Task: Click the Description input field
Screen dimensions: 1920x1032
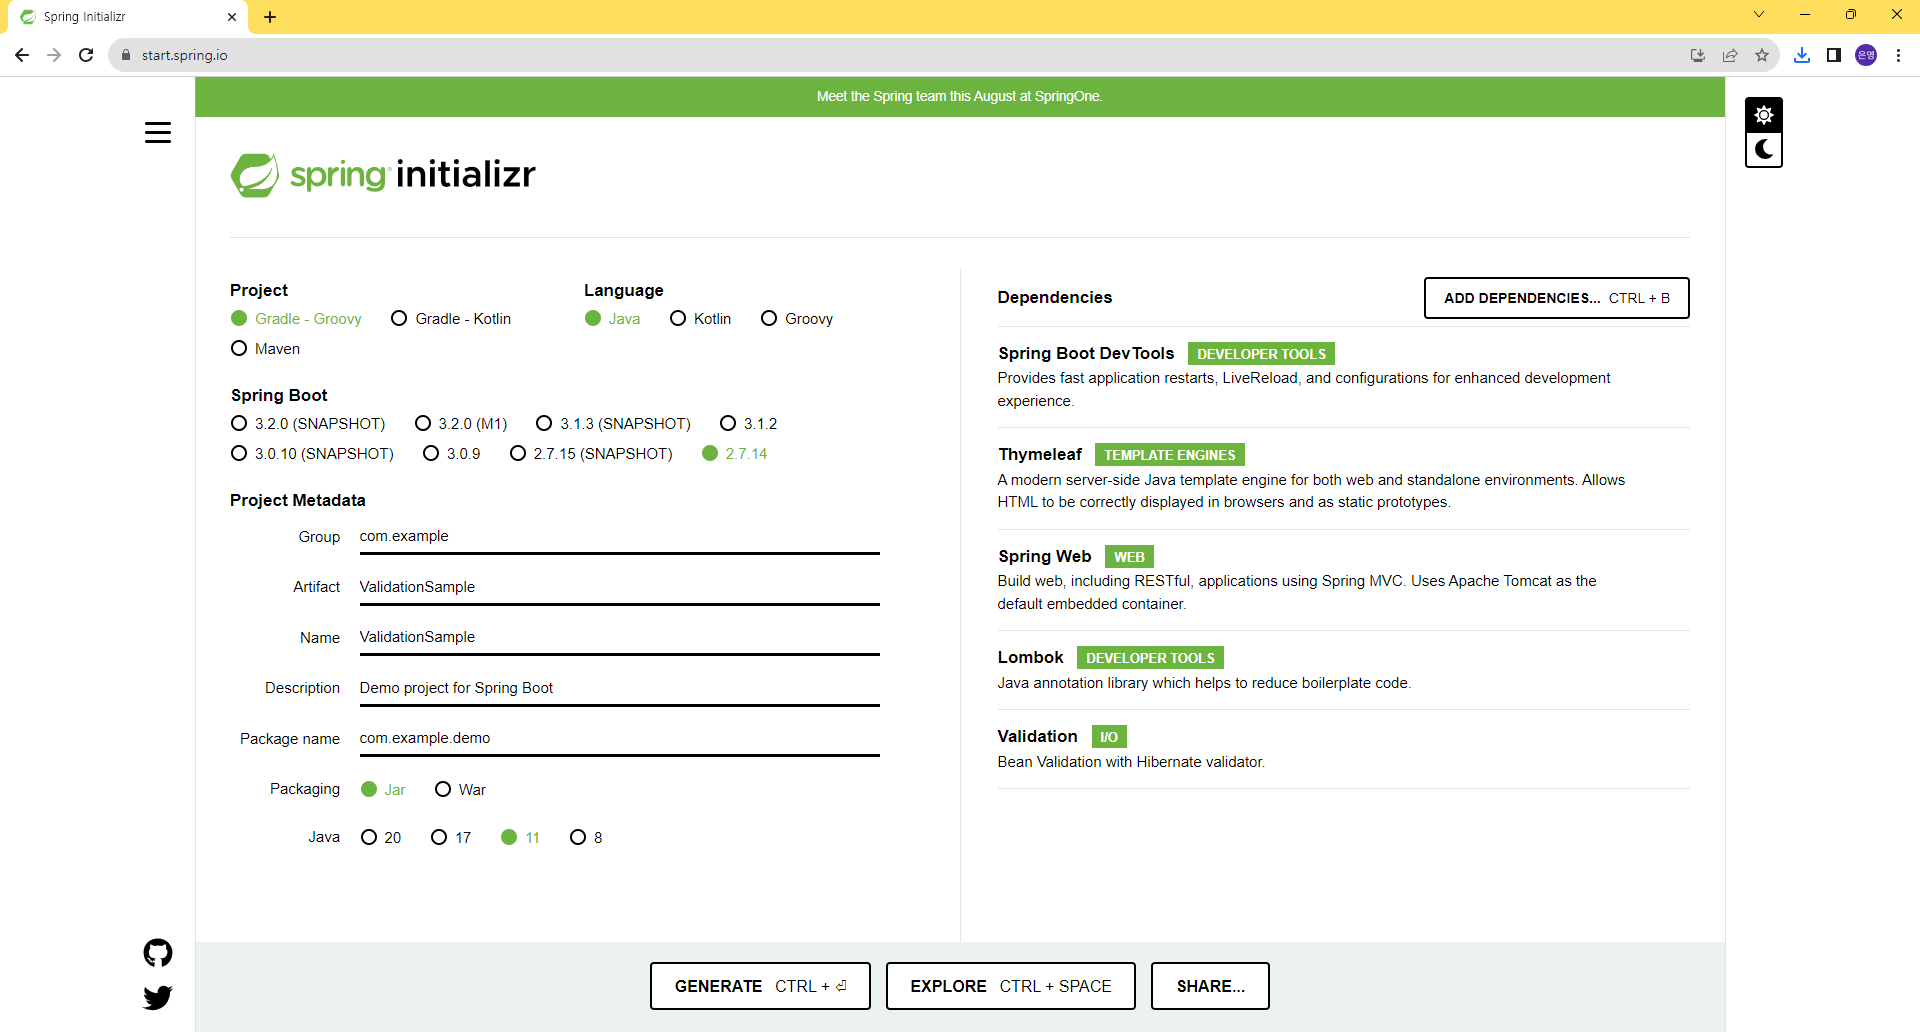Action: [x=619, y=688]
